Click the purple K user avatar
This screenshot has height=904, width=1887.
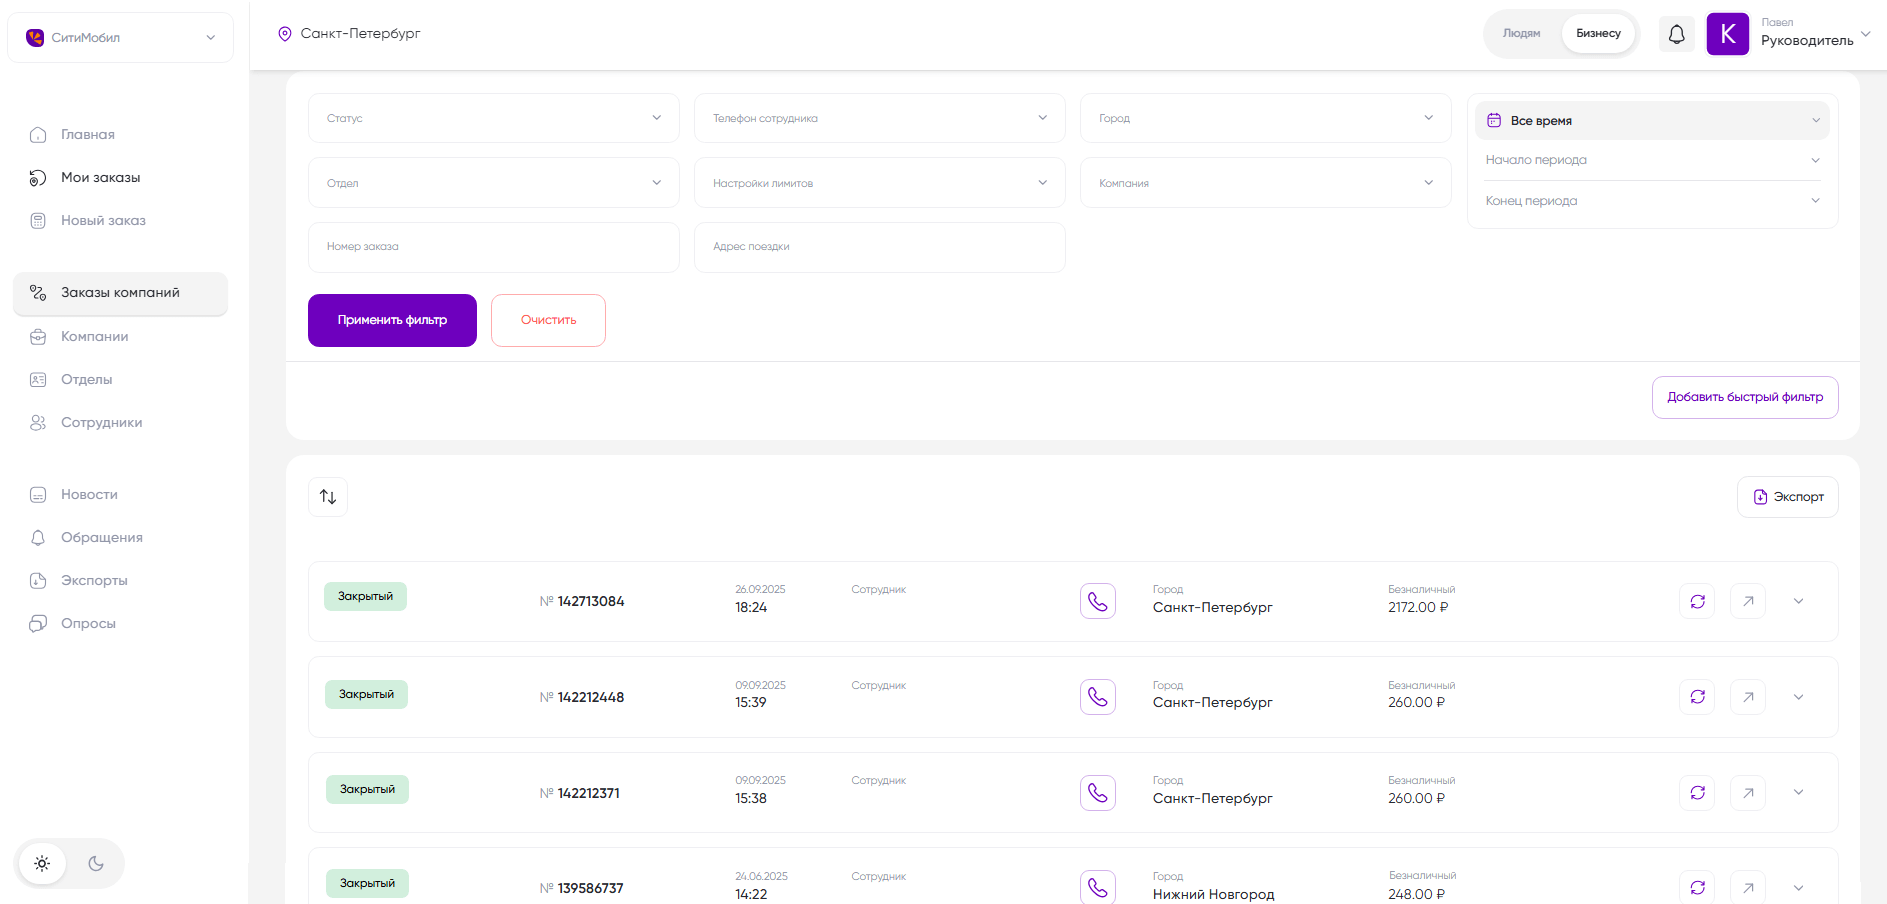(x=1727, y=34)
